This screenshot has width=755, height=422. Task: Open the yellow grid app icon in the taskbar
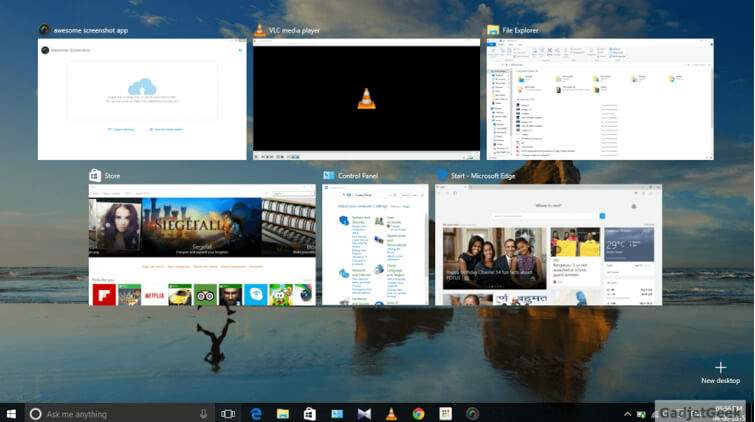pyautogui.click(x=445, y=414)
